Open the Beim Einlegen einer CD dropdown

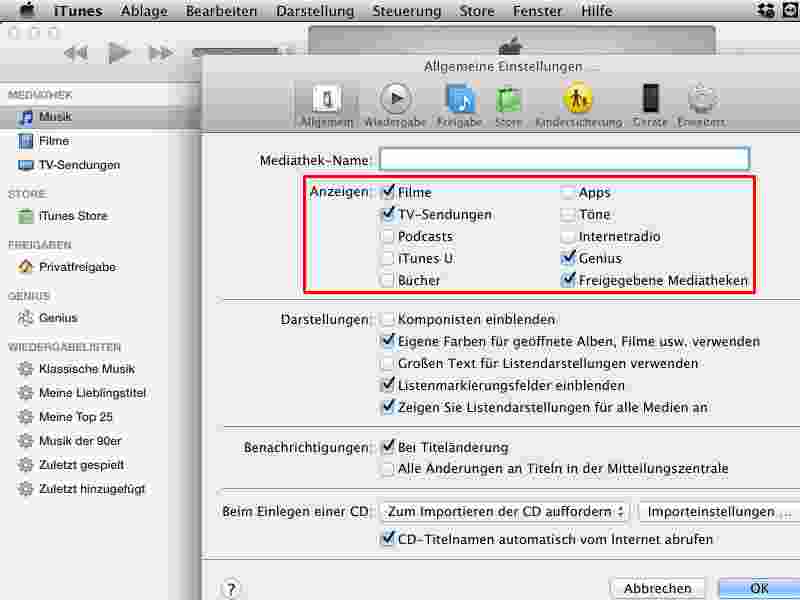(x=505, y=512)
